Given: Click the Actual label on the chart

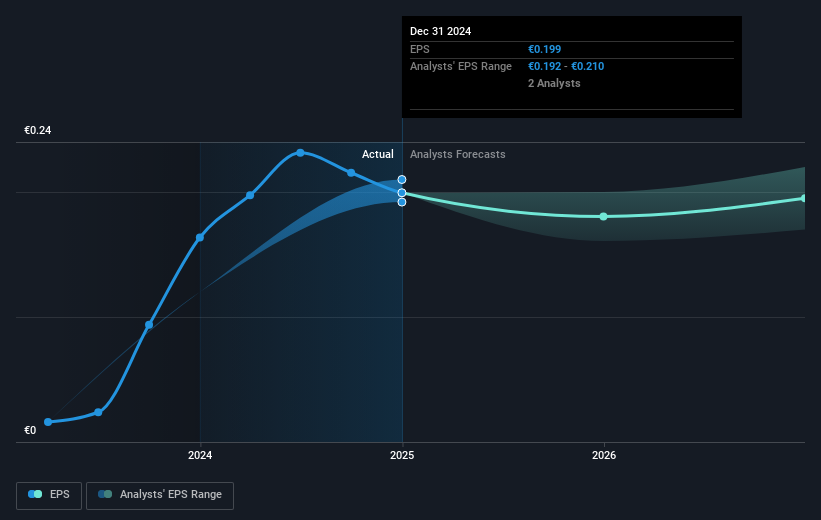Looking at the screenshot, I should [378, 154].
